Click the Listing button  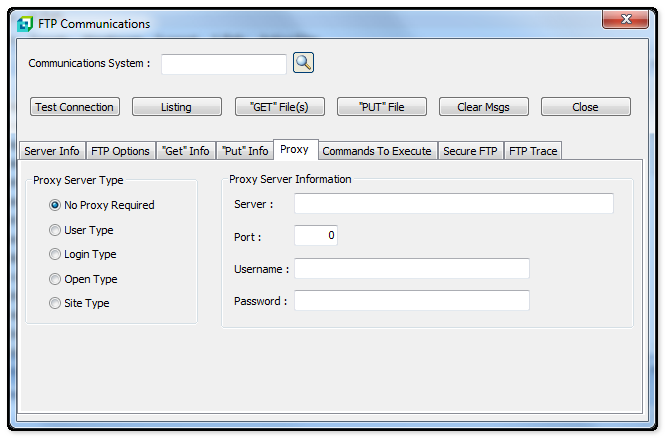point(176,107)
